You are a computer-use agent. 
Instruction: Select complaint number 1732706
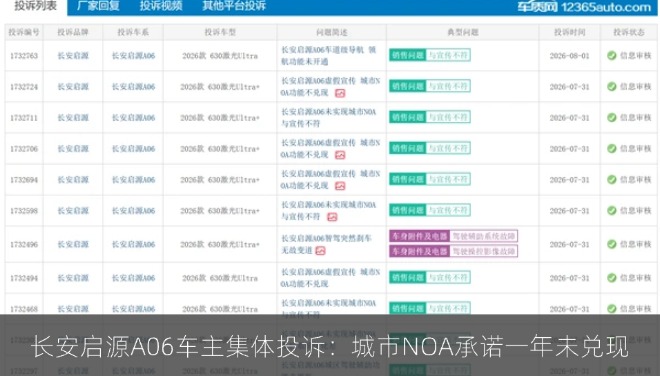[24, 149]
